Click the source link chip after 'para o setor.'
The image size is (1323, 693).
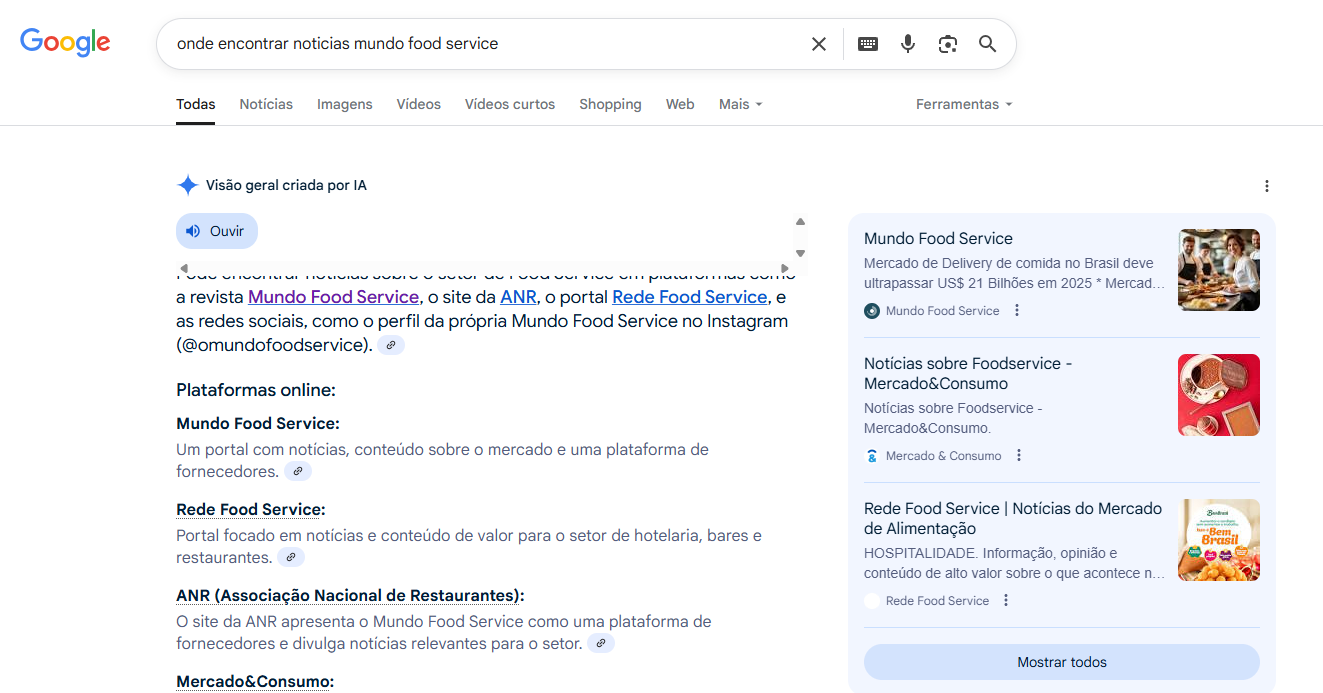(x=601, y=643)
